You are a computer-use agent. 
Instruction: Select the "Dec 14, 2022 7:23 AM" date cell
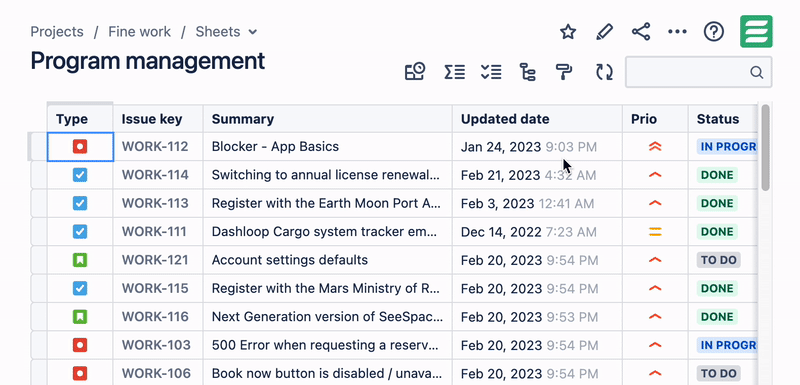pyautogui.click(x=537, y=232)
